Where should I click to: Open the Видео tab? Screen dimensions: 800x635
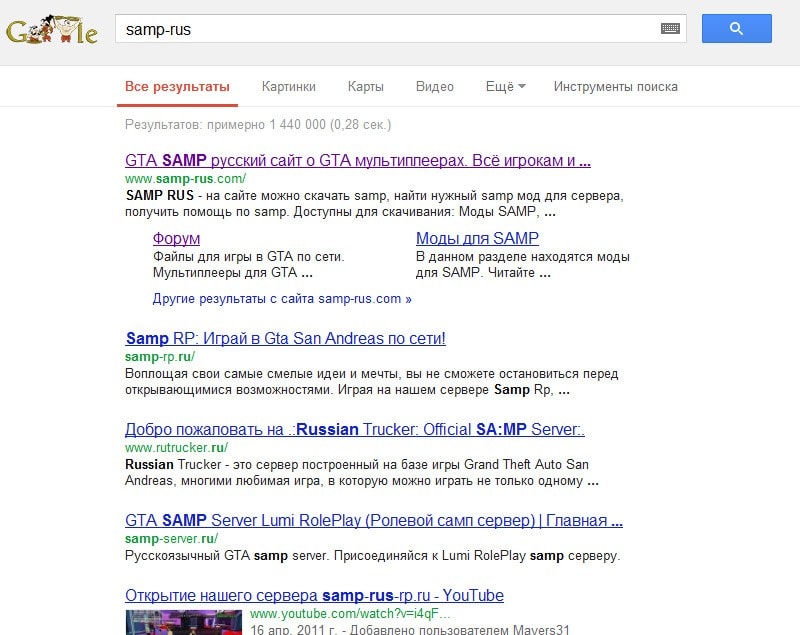[x=435, y=86]
